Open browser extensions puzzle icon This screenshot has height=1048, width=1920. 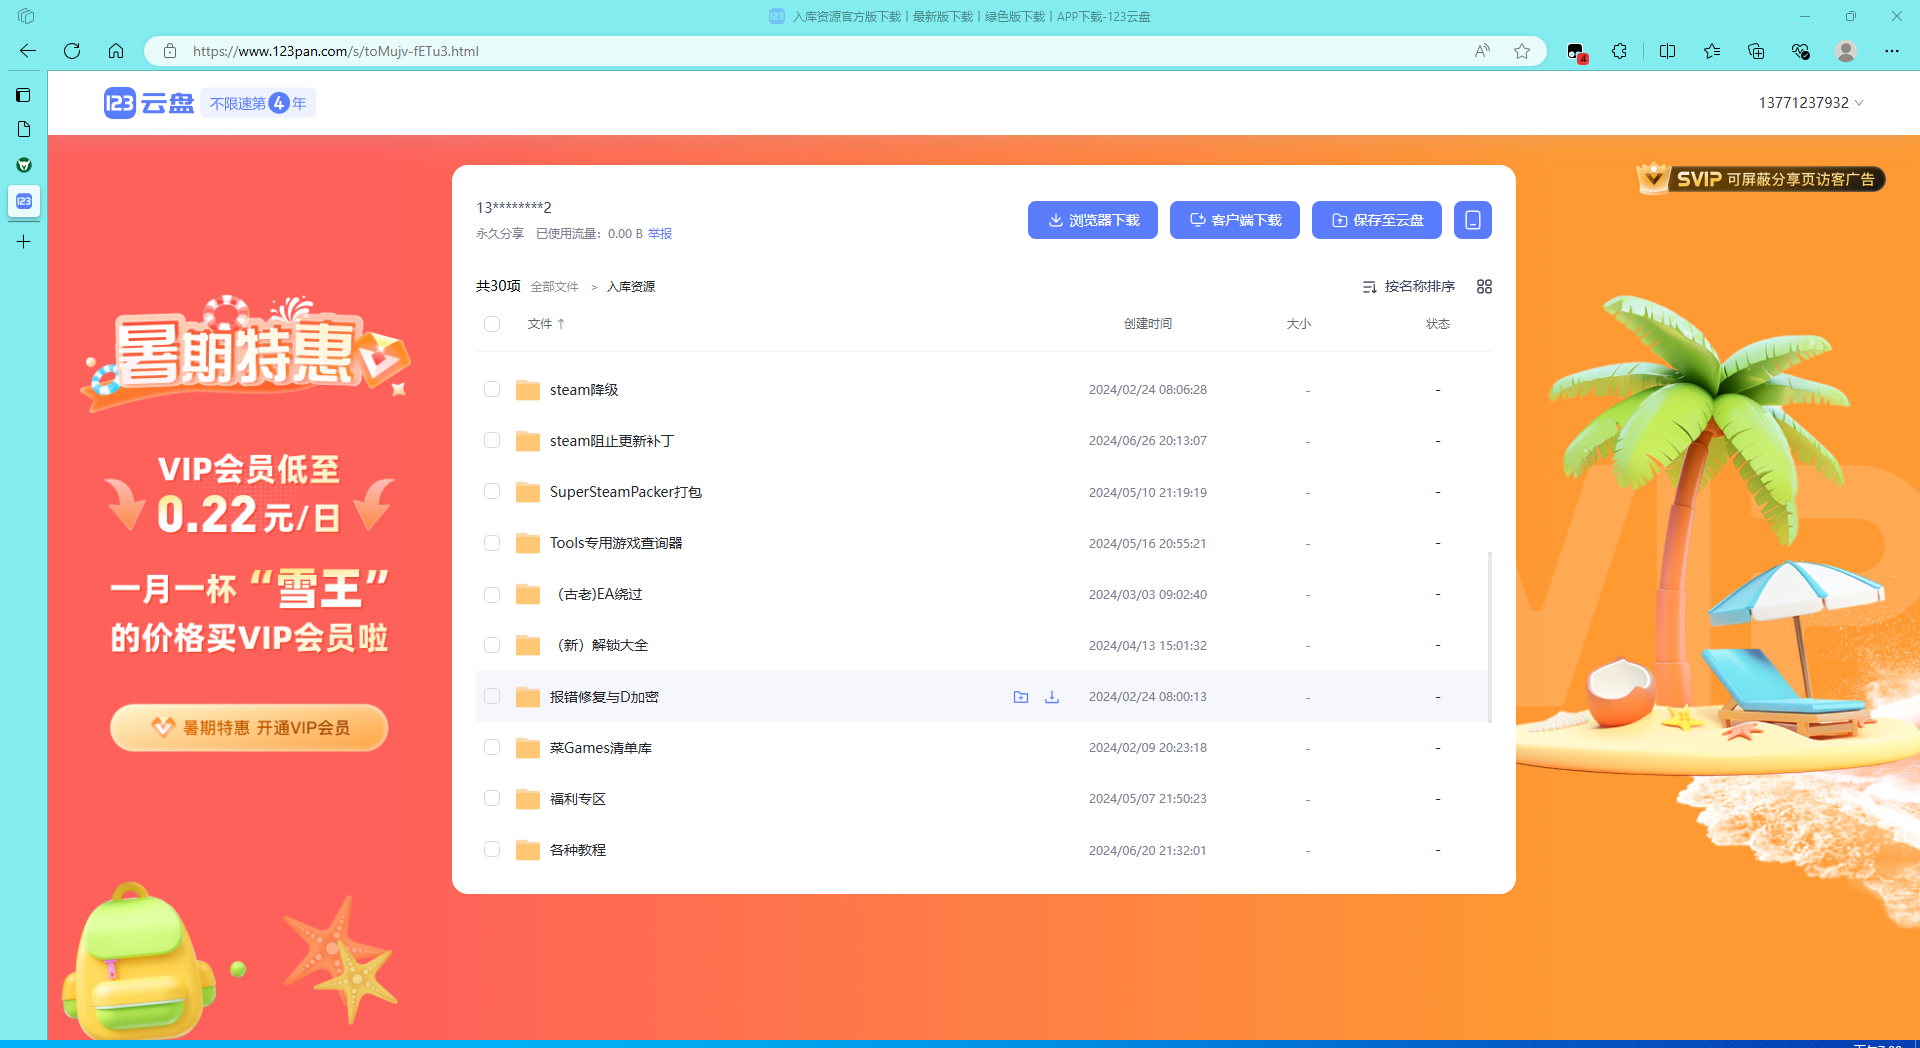click(1619, 51)
